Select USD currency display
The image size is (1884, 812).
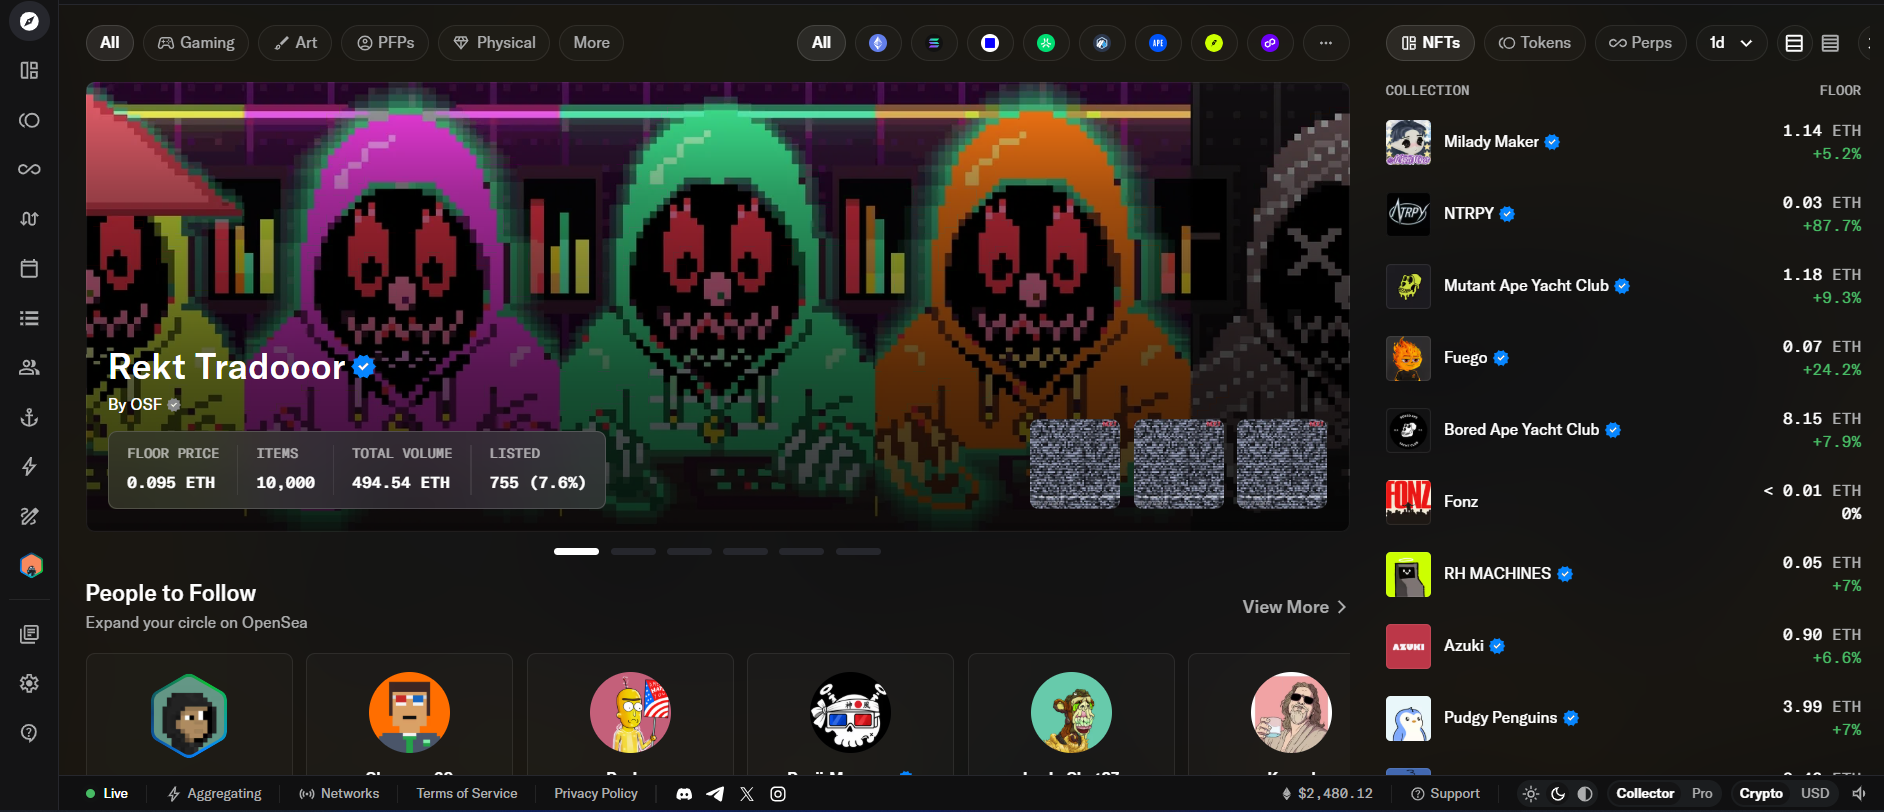pyautogui.click(x=1815, y=794)
